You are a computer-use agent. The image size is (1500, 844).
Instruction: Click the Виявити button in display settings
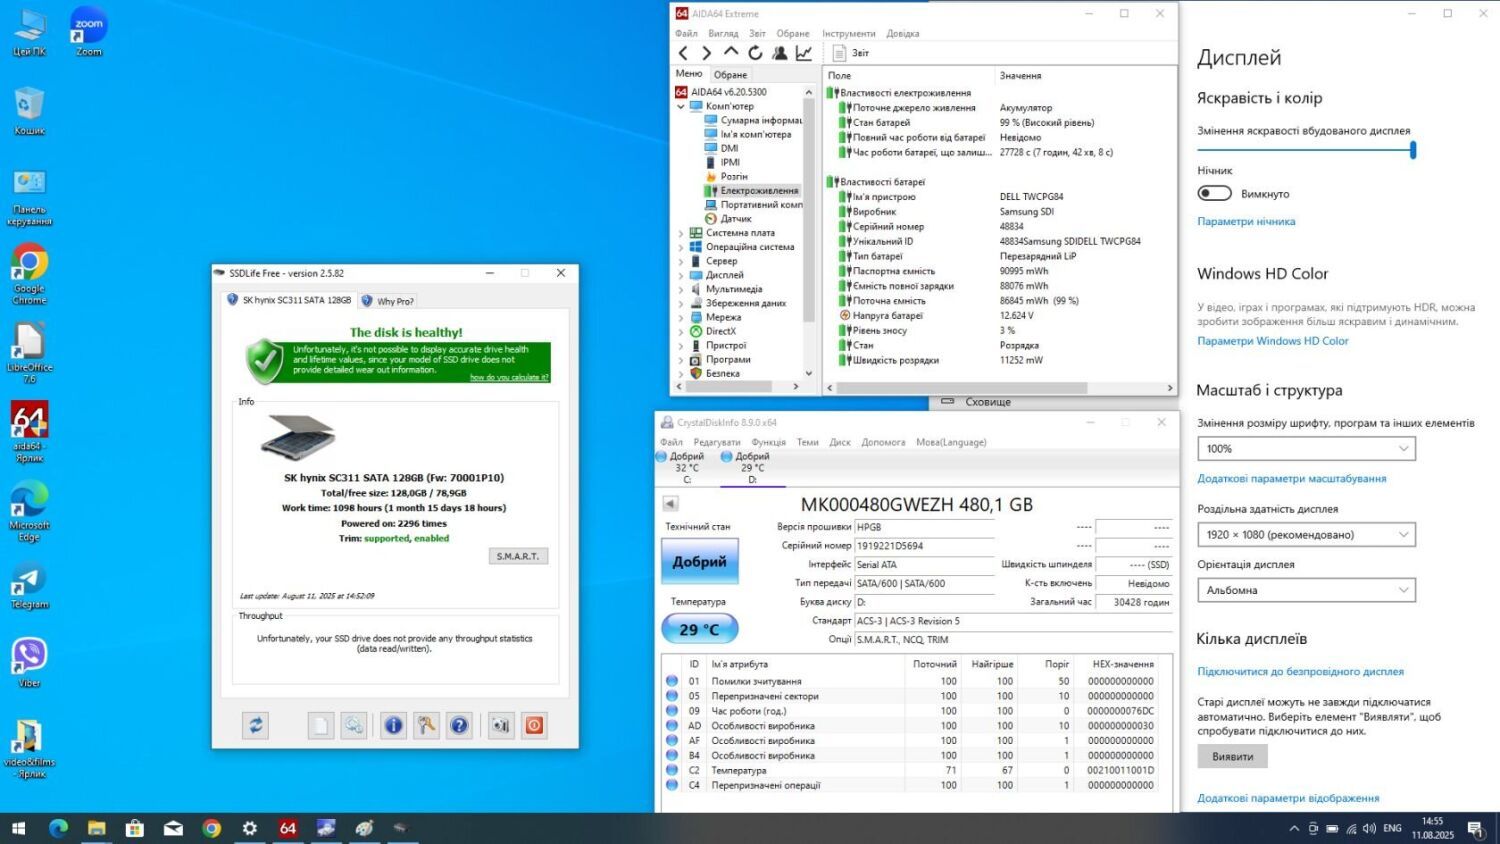click(x=1232, y=757)
